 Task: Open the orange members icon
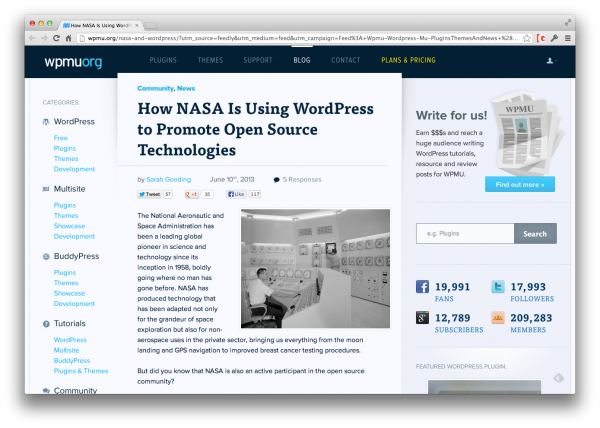[x=498, y=317]
